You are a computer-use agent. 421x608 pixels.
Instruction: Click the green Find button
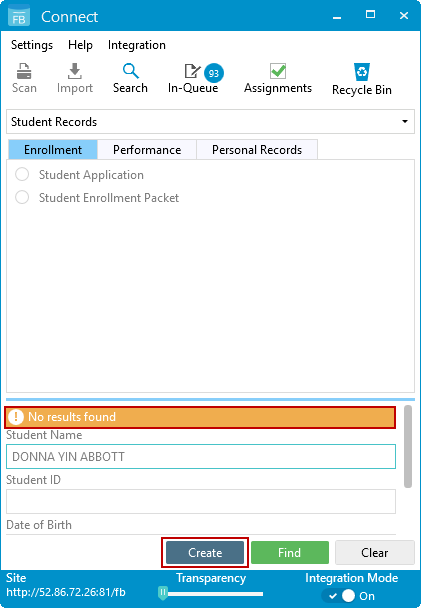[290, 553]
